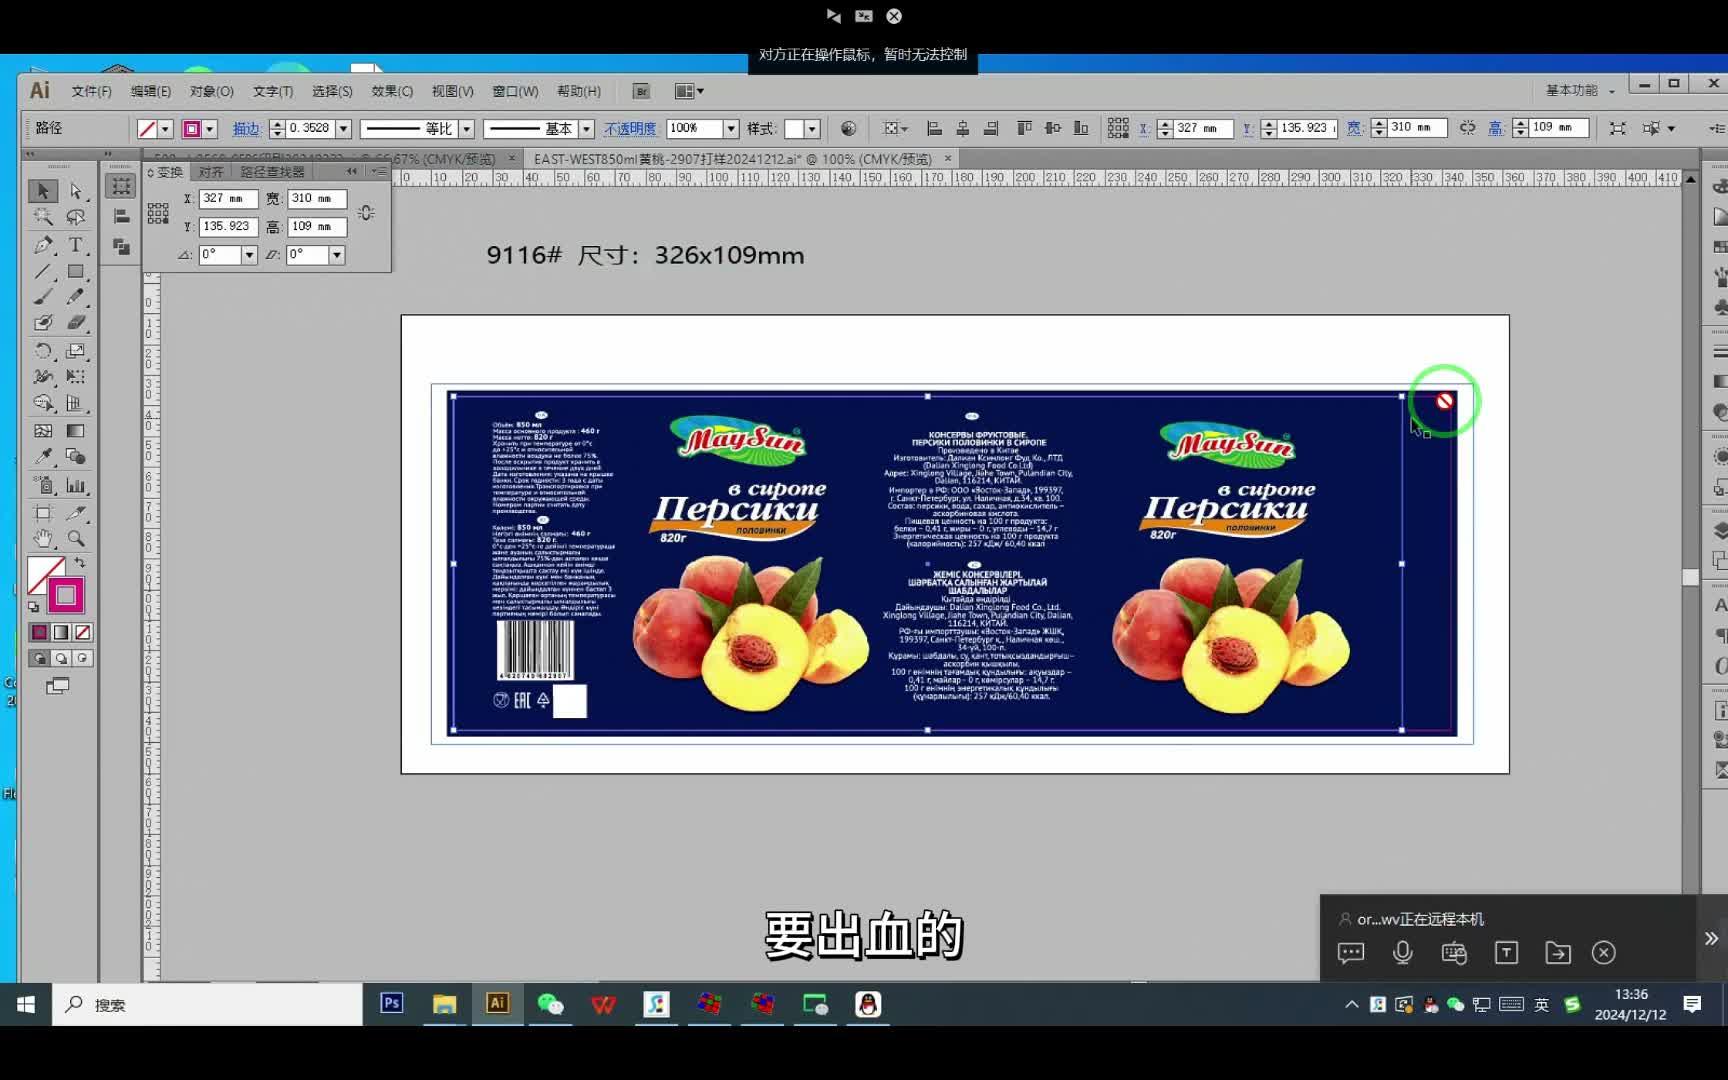Open the stroke color dropdown in control bar
The image size is (1728, 1080).
(210, 129)
